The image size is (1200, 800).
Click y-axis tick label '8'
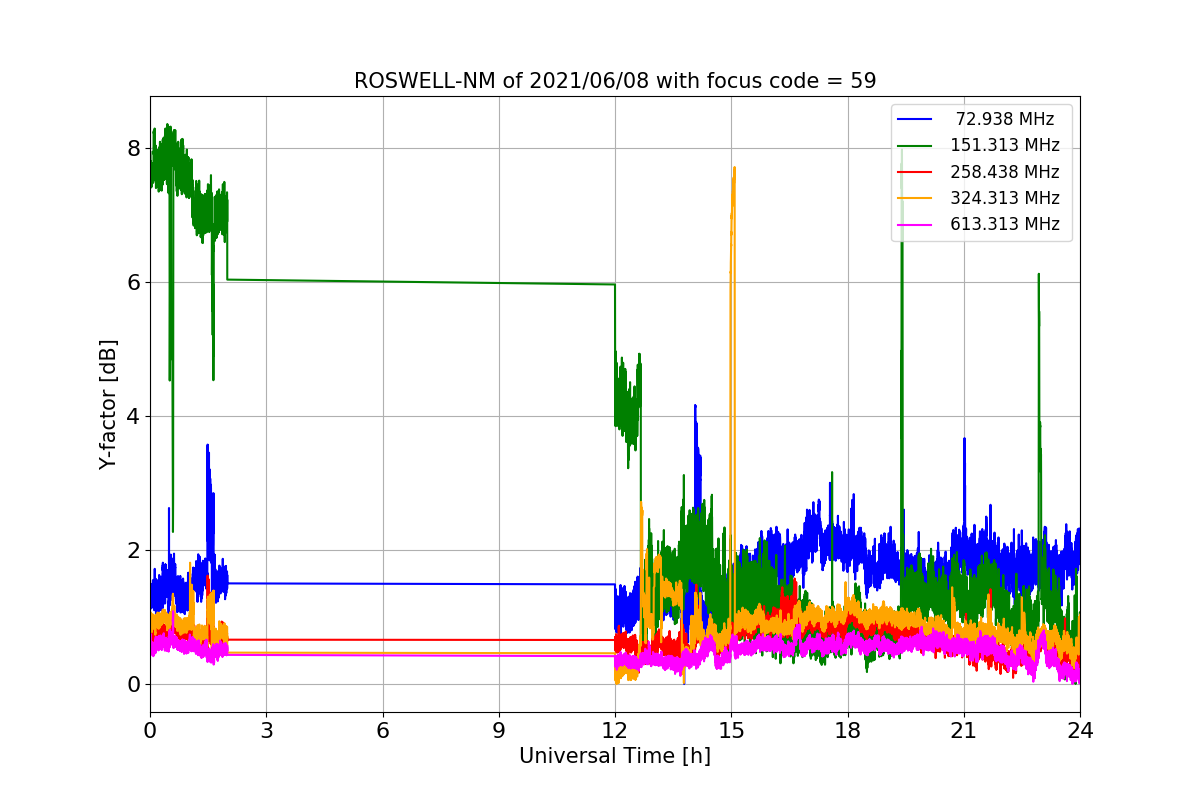(x=134, y=149)
